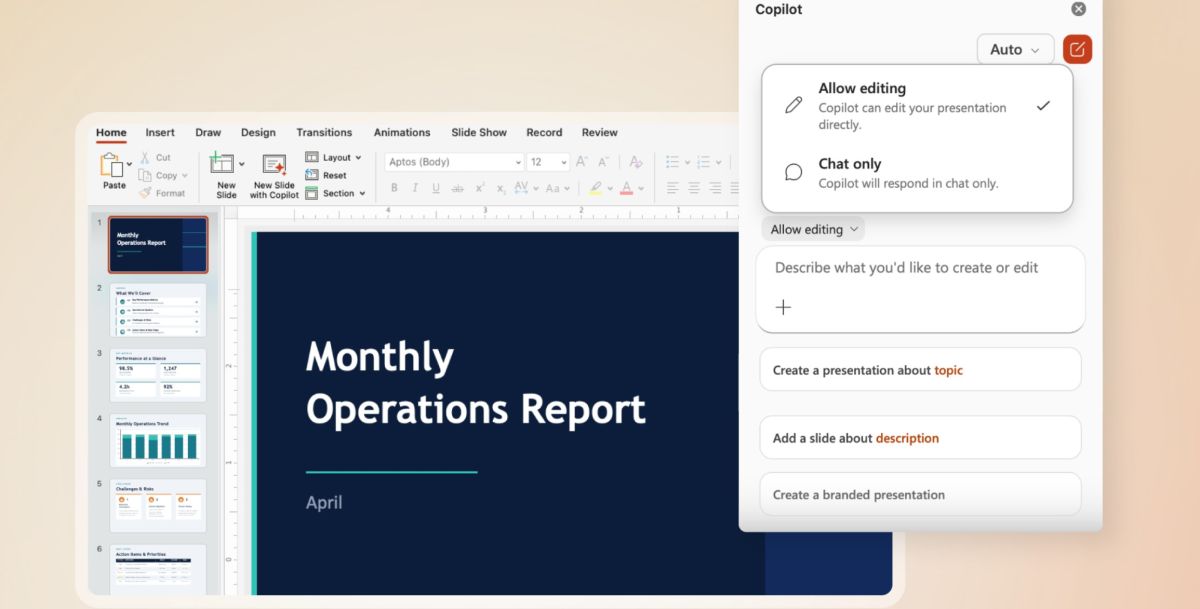This screenshot has width=1200, height=609.
Task: Click the Copilot compose icon in the pane
Action: (x=1077, y=48)
